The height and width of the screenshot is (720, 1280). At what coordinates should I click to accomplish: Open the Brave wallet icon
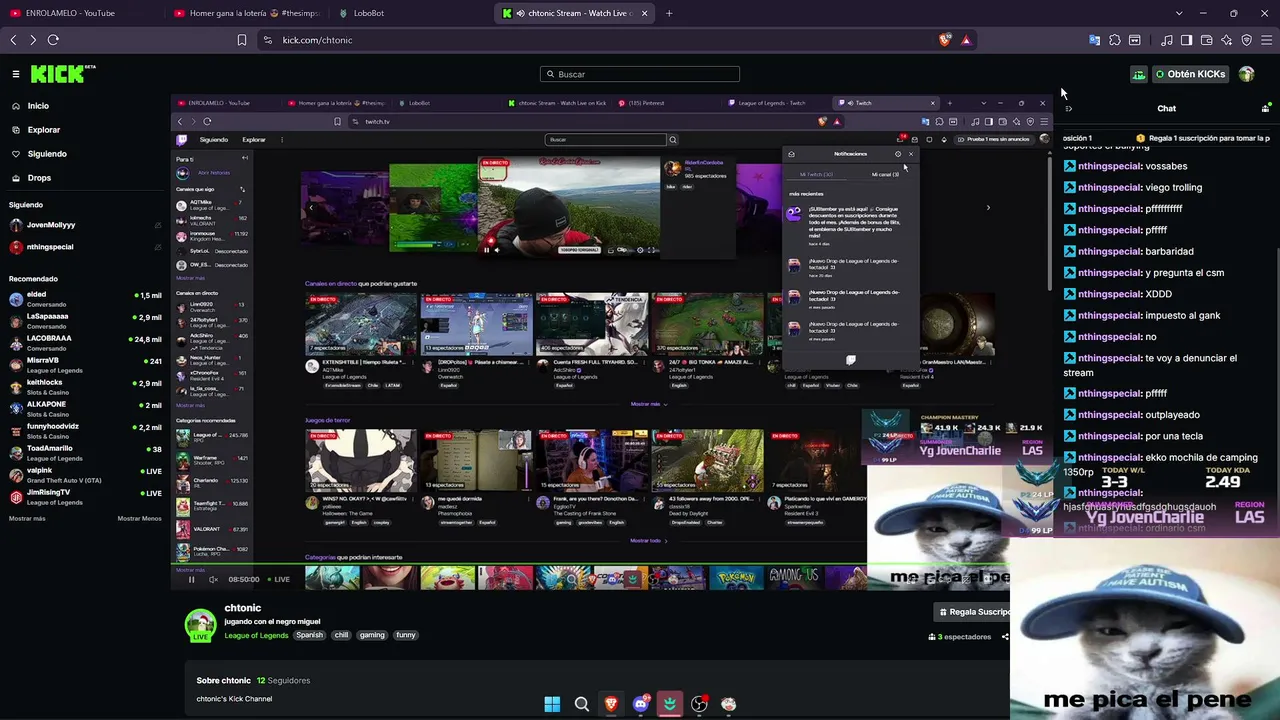(1206, 40)
